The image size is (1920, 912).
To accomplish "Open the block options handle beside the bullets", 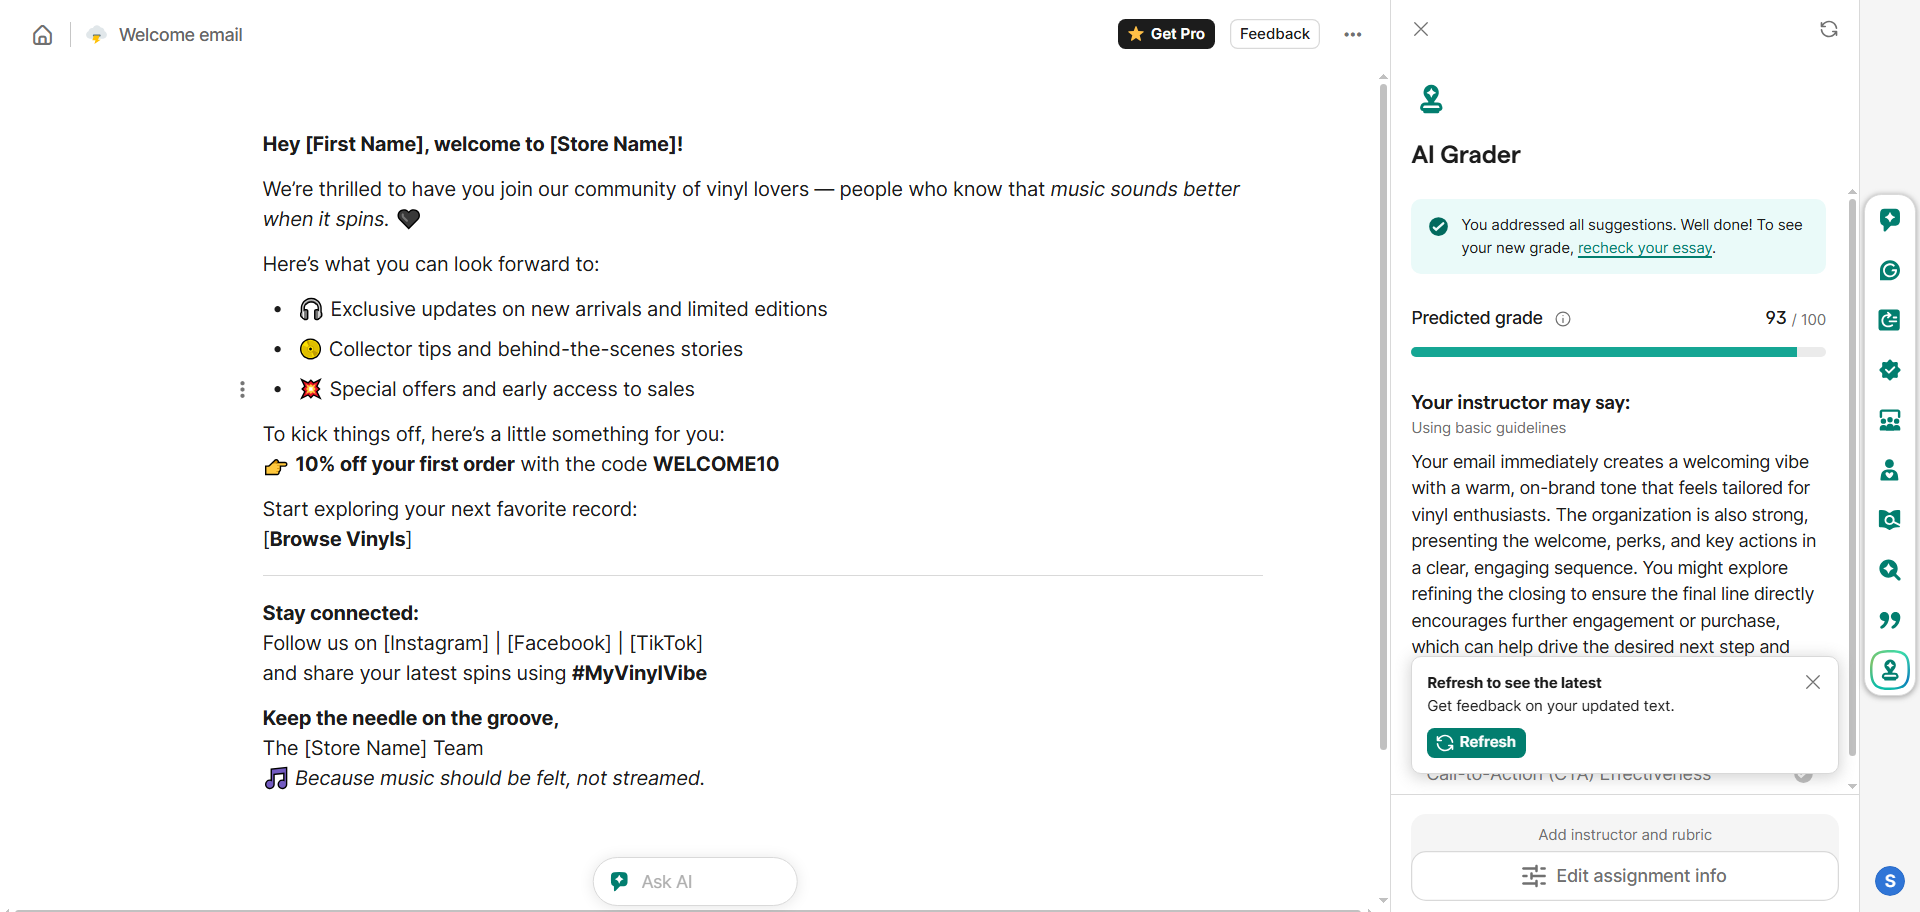I will (242, 390).
